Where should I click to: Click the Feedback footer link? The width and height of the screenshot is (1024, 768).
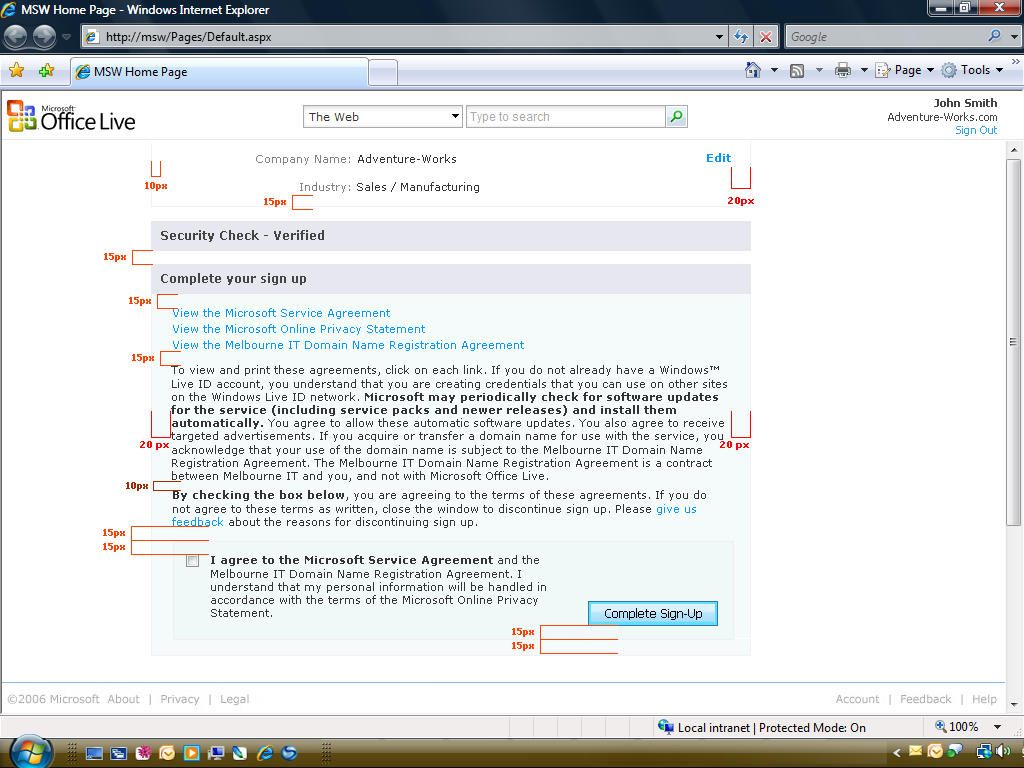pyautogui.click(x=925, y=699)
